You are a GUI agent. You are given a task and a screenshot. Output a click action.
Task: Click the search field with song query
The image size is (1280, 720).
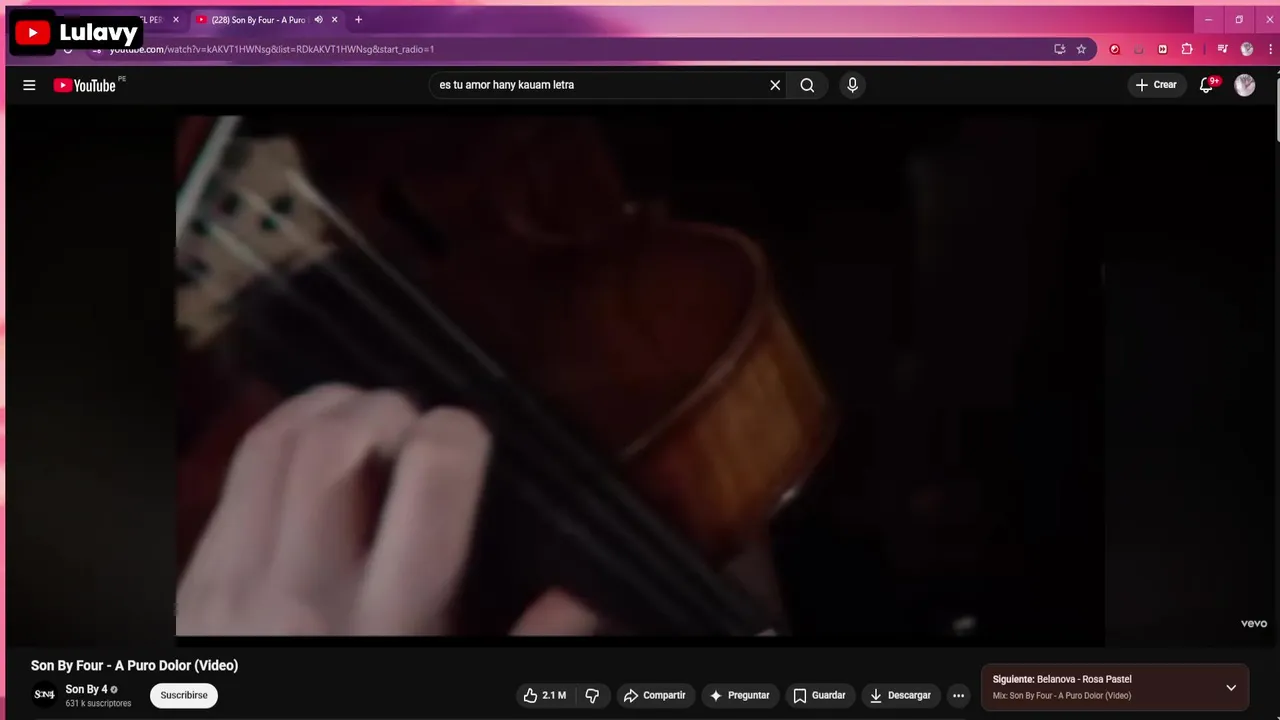point(600,85)
